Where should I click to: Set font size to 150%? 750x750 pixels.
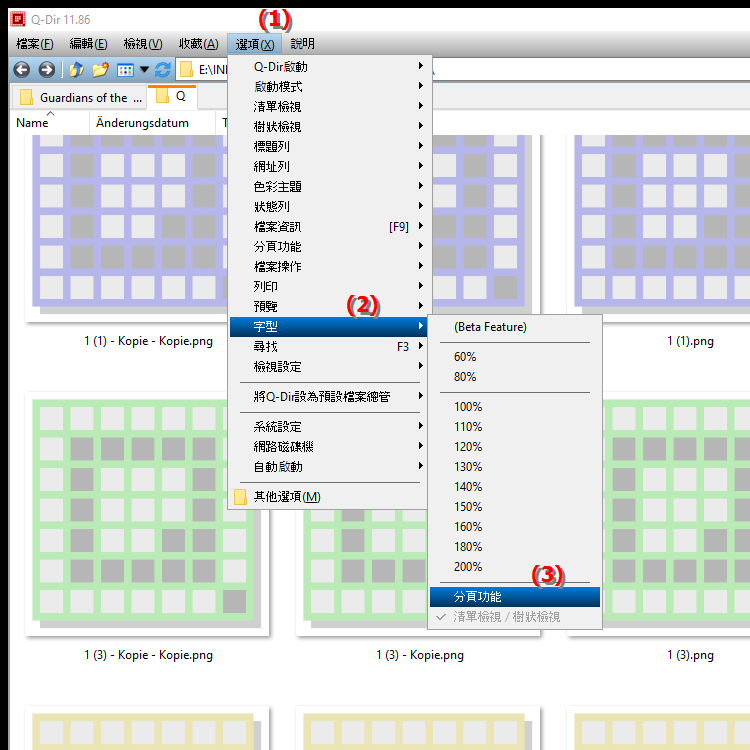[x=515, y=507]
